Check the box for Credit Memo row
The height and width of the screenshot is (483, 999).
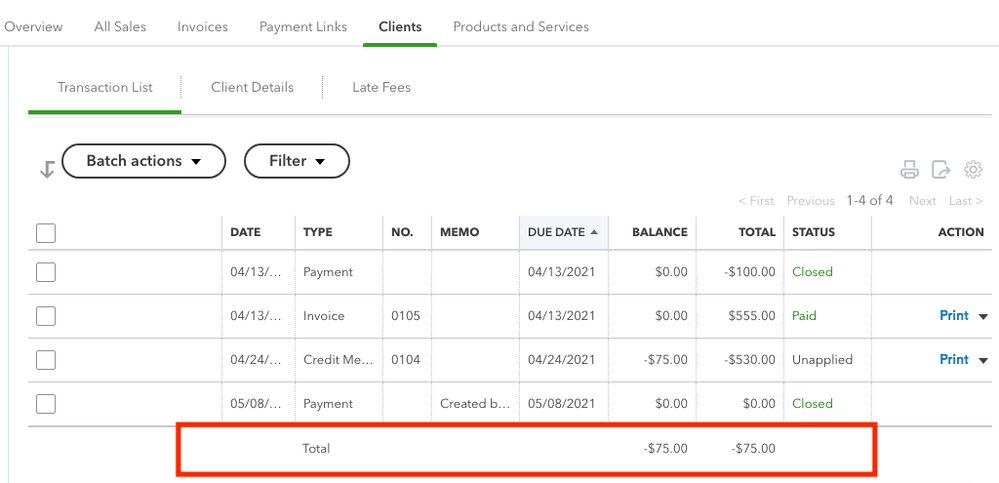click(x=46, y=360)
